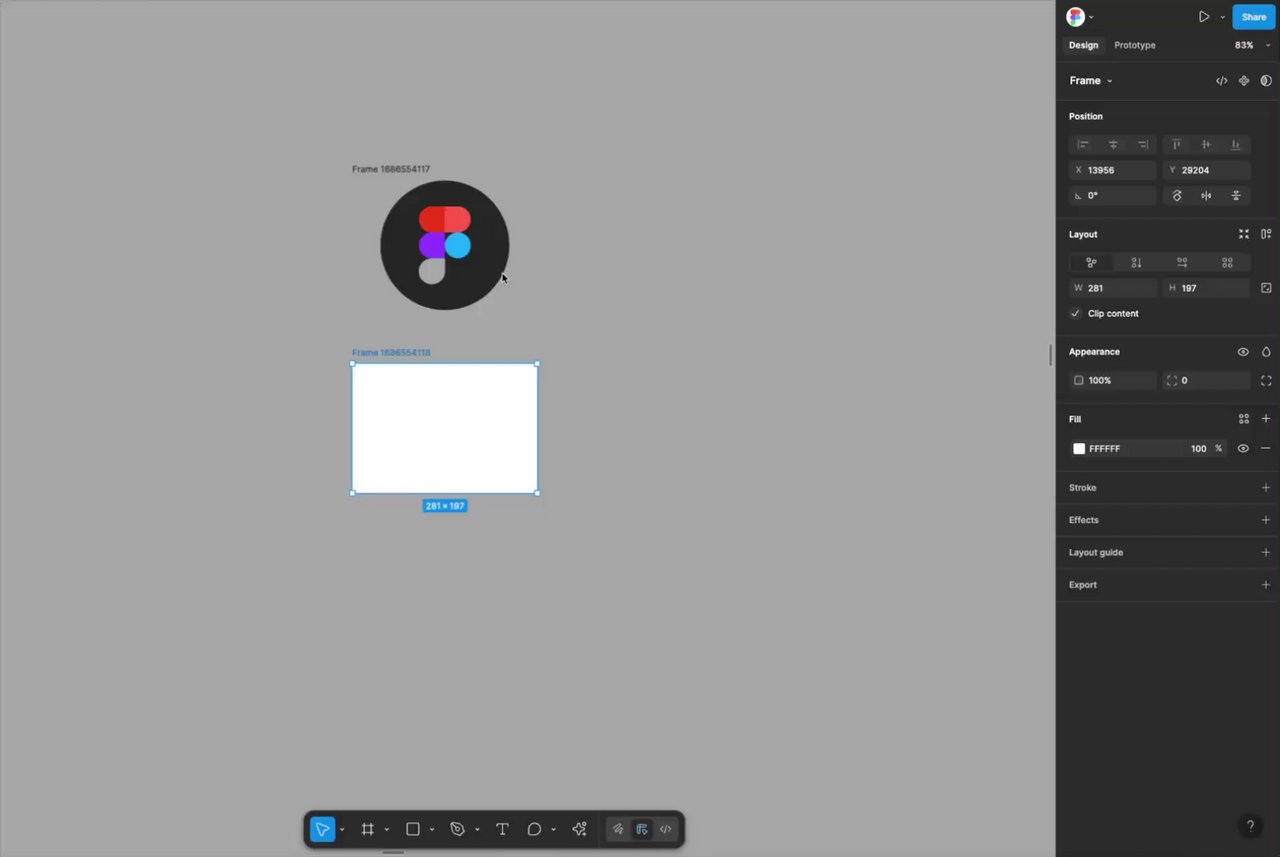This screenshot has width=1280, height=857.
Task: Open the comment tools dropdown arrow
Action: point(553,830)
